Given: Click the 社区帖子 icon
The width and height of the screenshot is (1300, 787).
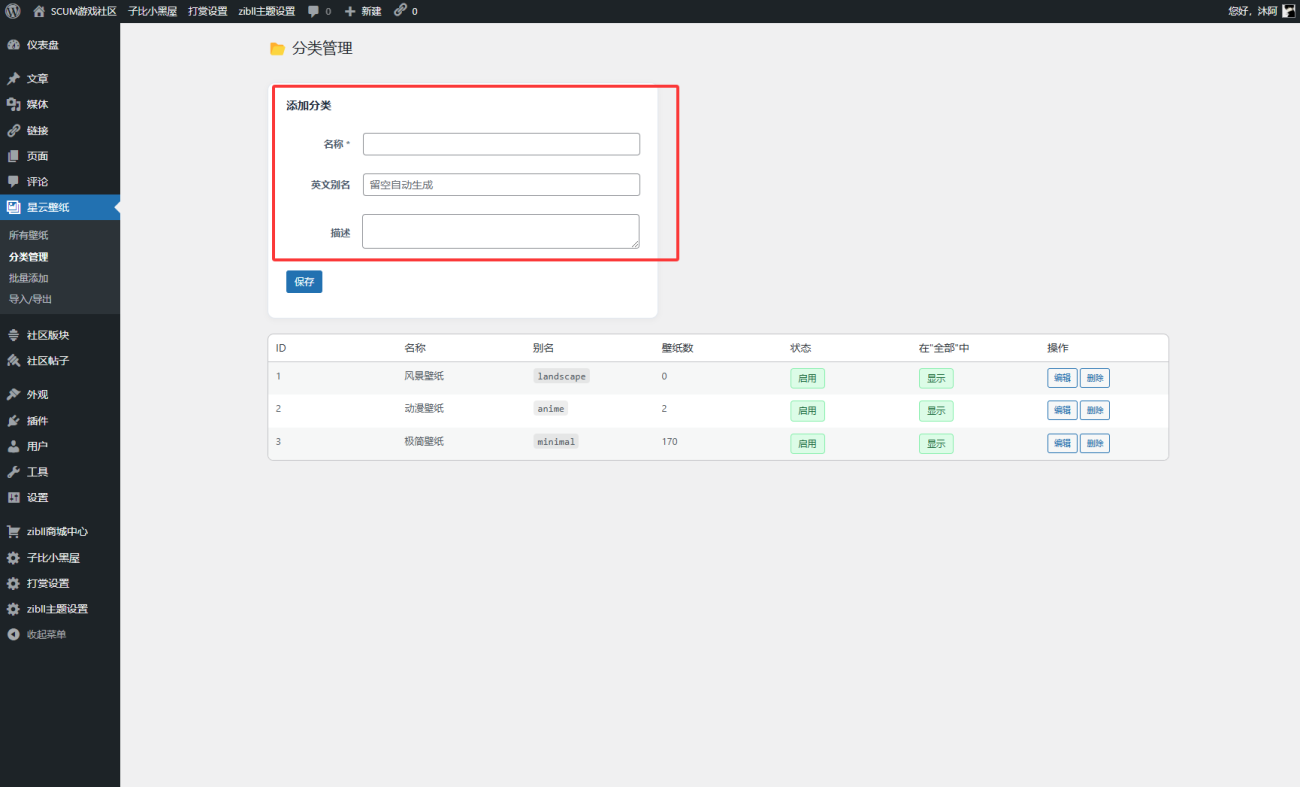Looking at the screenshot, I should point(14,361).
